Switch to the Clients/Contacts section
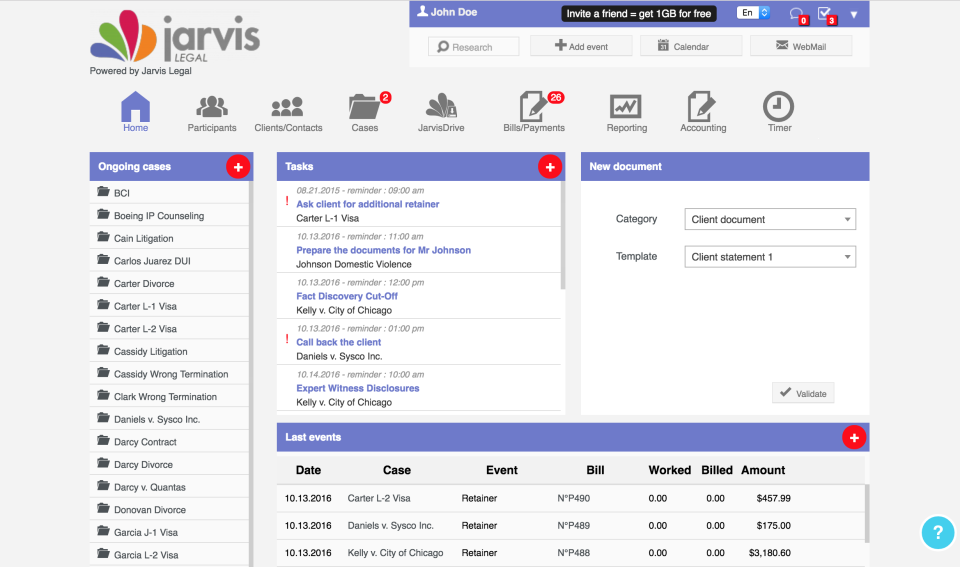The width and height of the screenshot is (960, 567). tap(288, 113)
